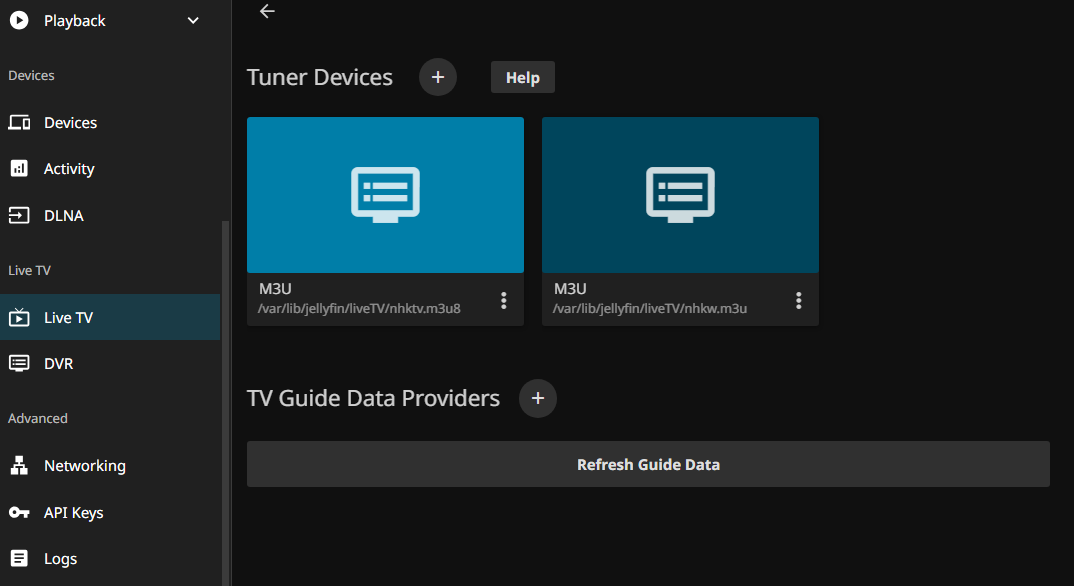Select Live TV in the sidebar
This screenshot has width=1074, height=586.
pyautogui.click(x=68, y=318)
